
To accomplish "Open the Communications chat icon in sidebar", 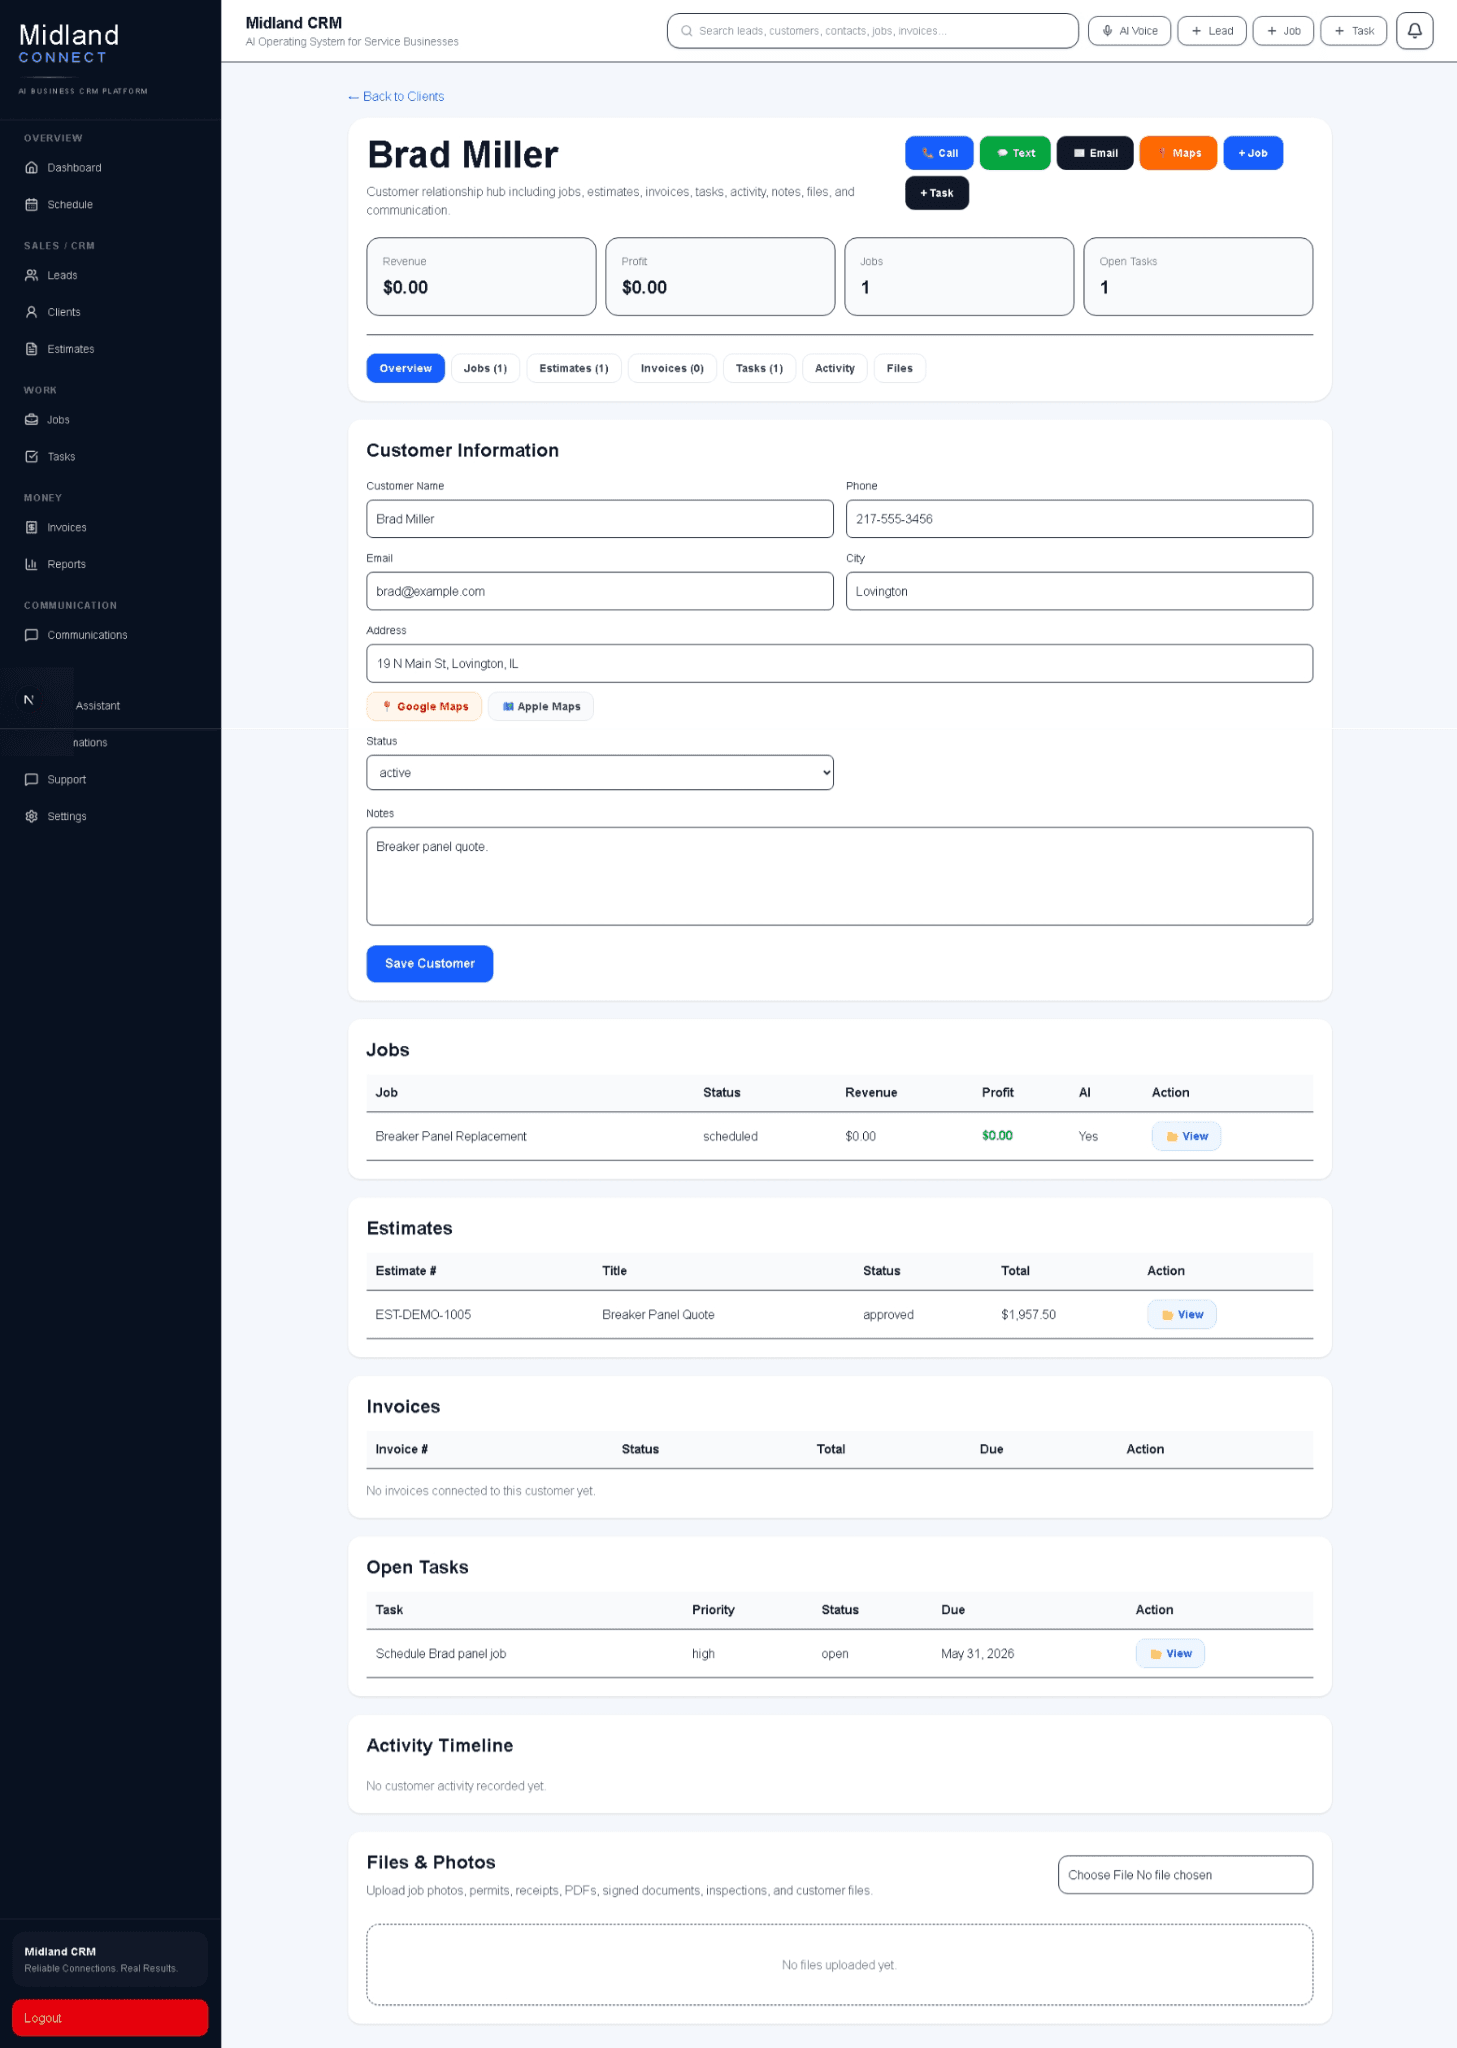I will (31, 635).
